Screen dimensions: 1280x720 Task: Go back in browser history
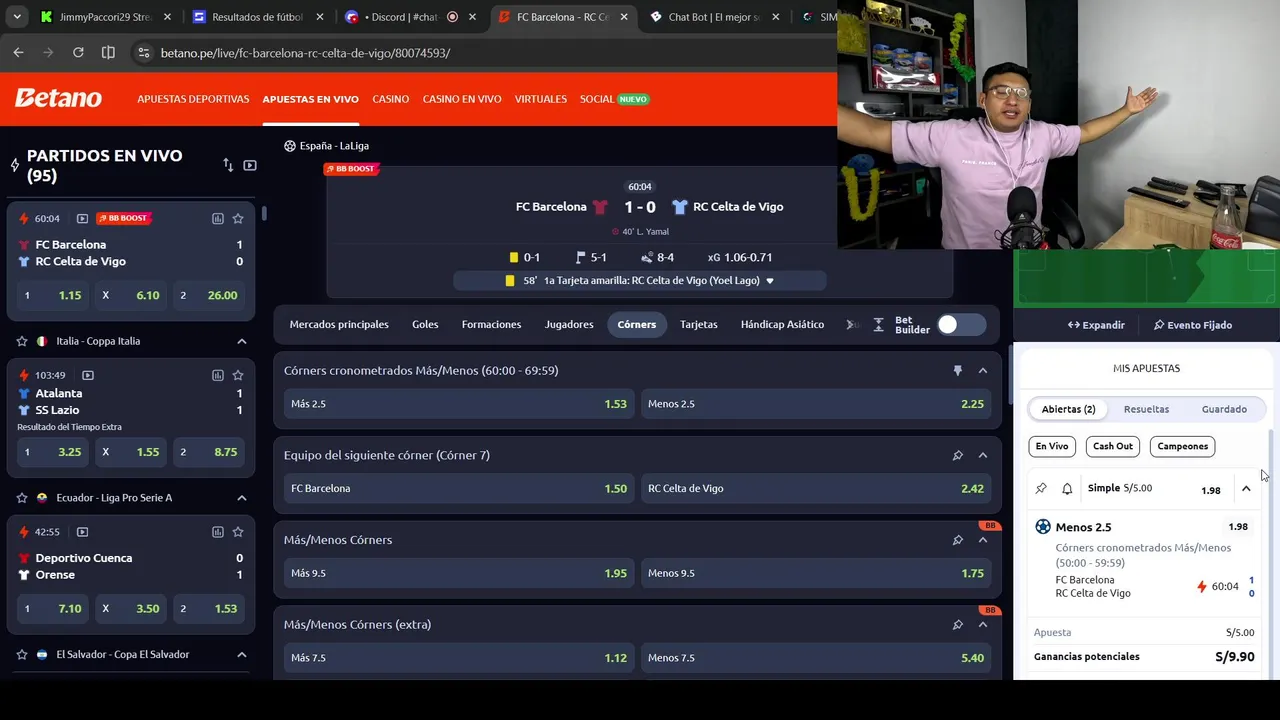[18, 53]
